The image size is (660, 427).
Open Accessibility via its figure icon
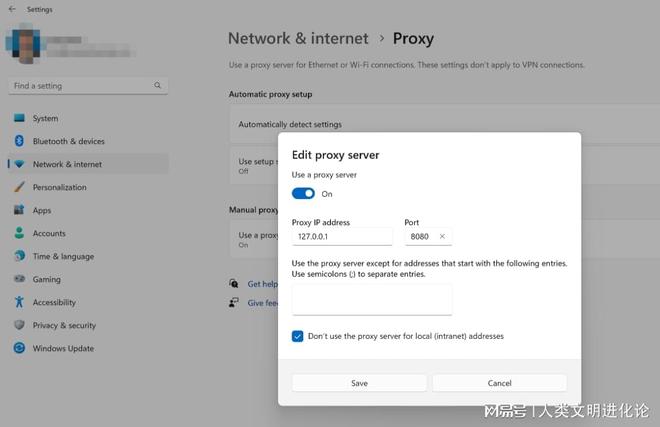[x=19, y=302]
